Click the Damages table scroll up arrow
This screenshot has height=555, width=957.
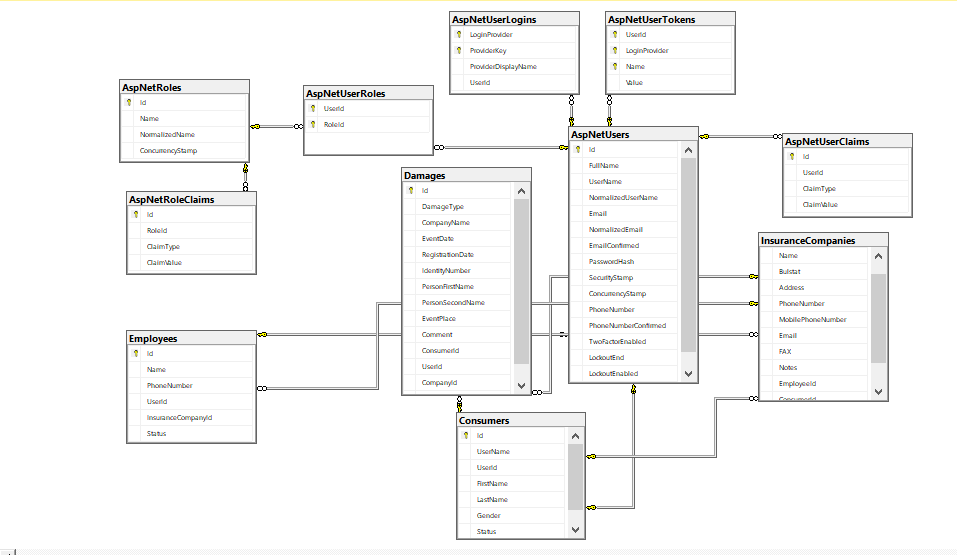521,191
